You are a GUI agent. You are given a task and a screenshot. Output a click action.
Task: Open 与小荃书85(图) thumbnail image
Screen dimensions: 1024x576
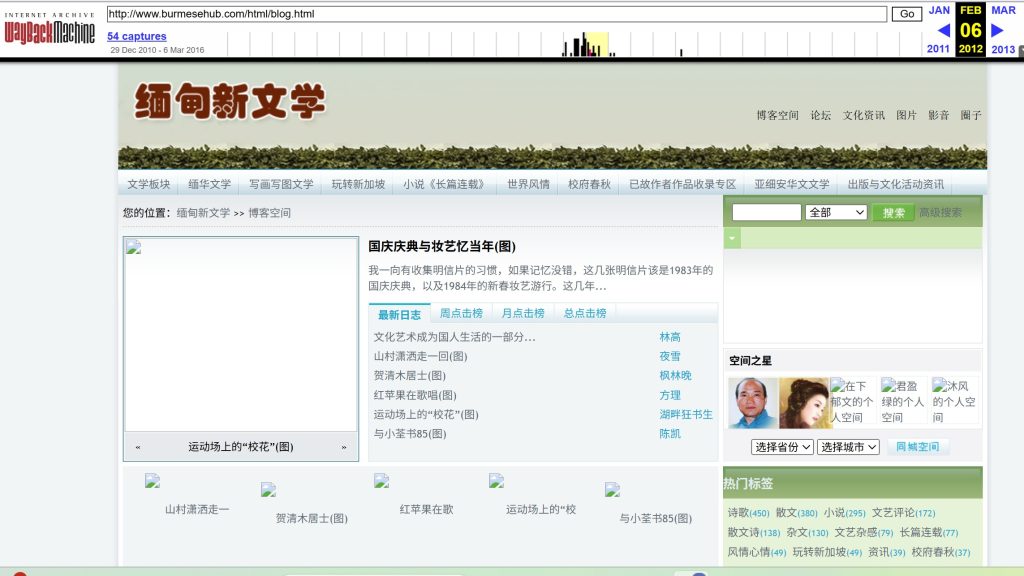[612, 490]
